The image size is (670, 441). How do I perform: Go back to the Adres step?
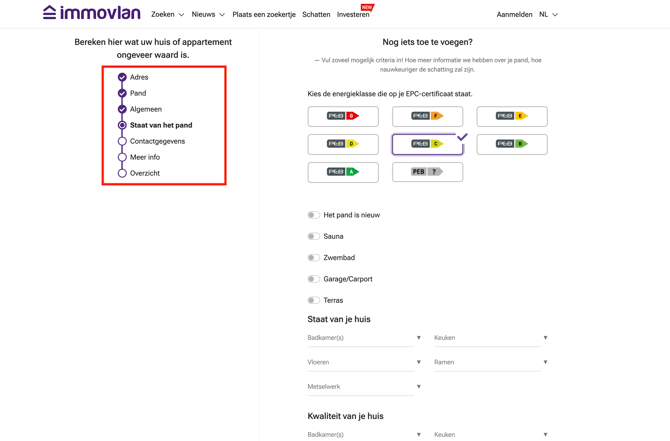click(138, 77)
